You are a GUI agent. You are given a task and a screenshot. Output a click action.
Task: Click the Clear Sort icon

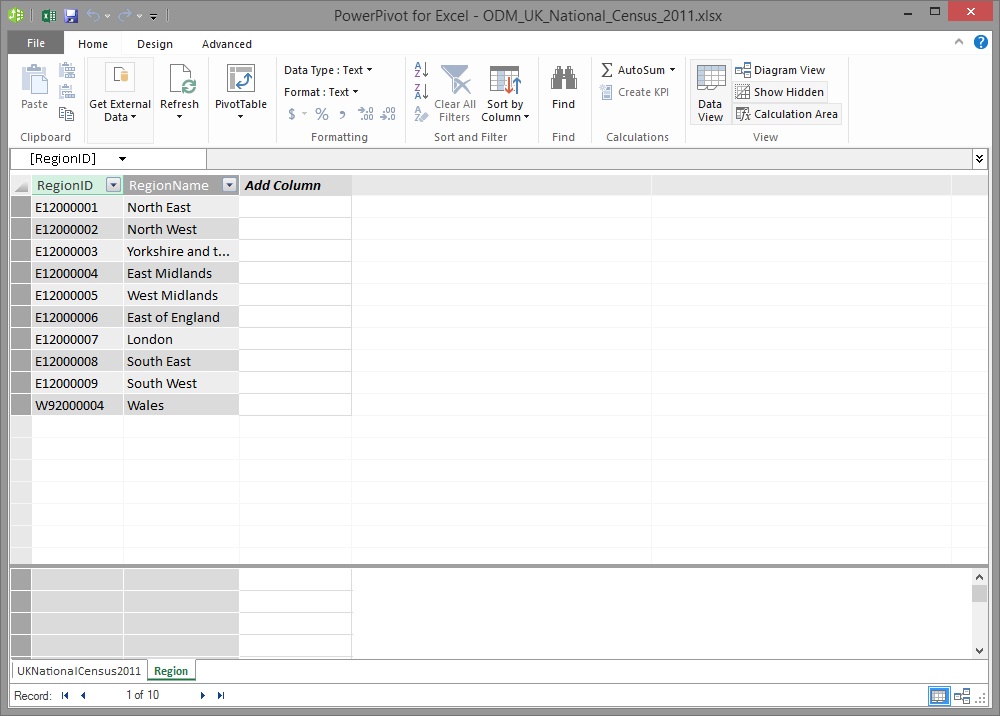[421, 113]
